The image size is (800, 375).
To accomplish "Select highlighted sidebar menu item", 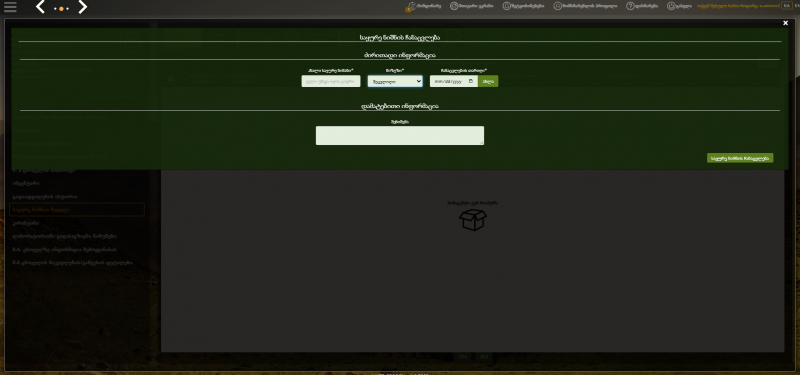I will 77,209.
